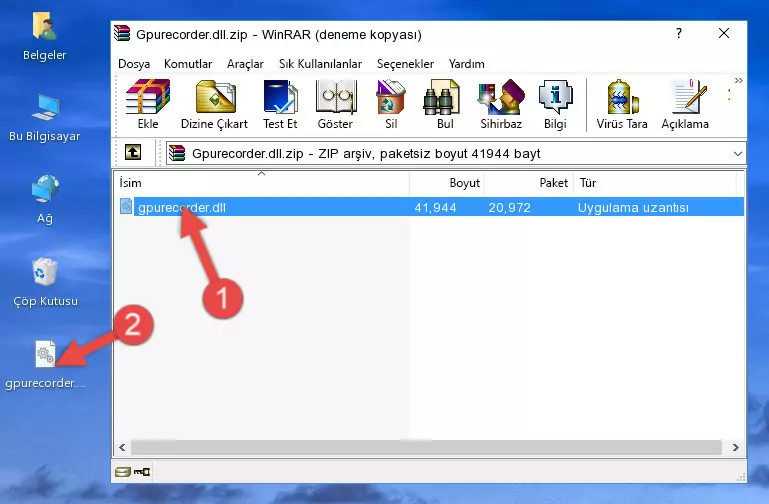Select the Bu Bilgisayar desktop icon
The image size is (769, 504).
coord(45,118)
